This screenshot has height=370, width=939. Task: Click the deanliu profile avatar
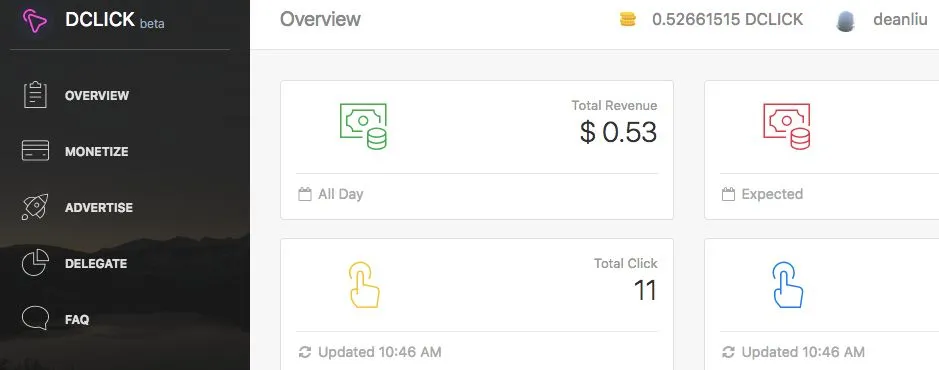(845, 22)
